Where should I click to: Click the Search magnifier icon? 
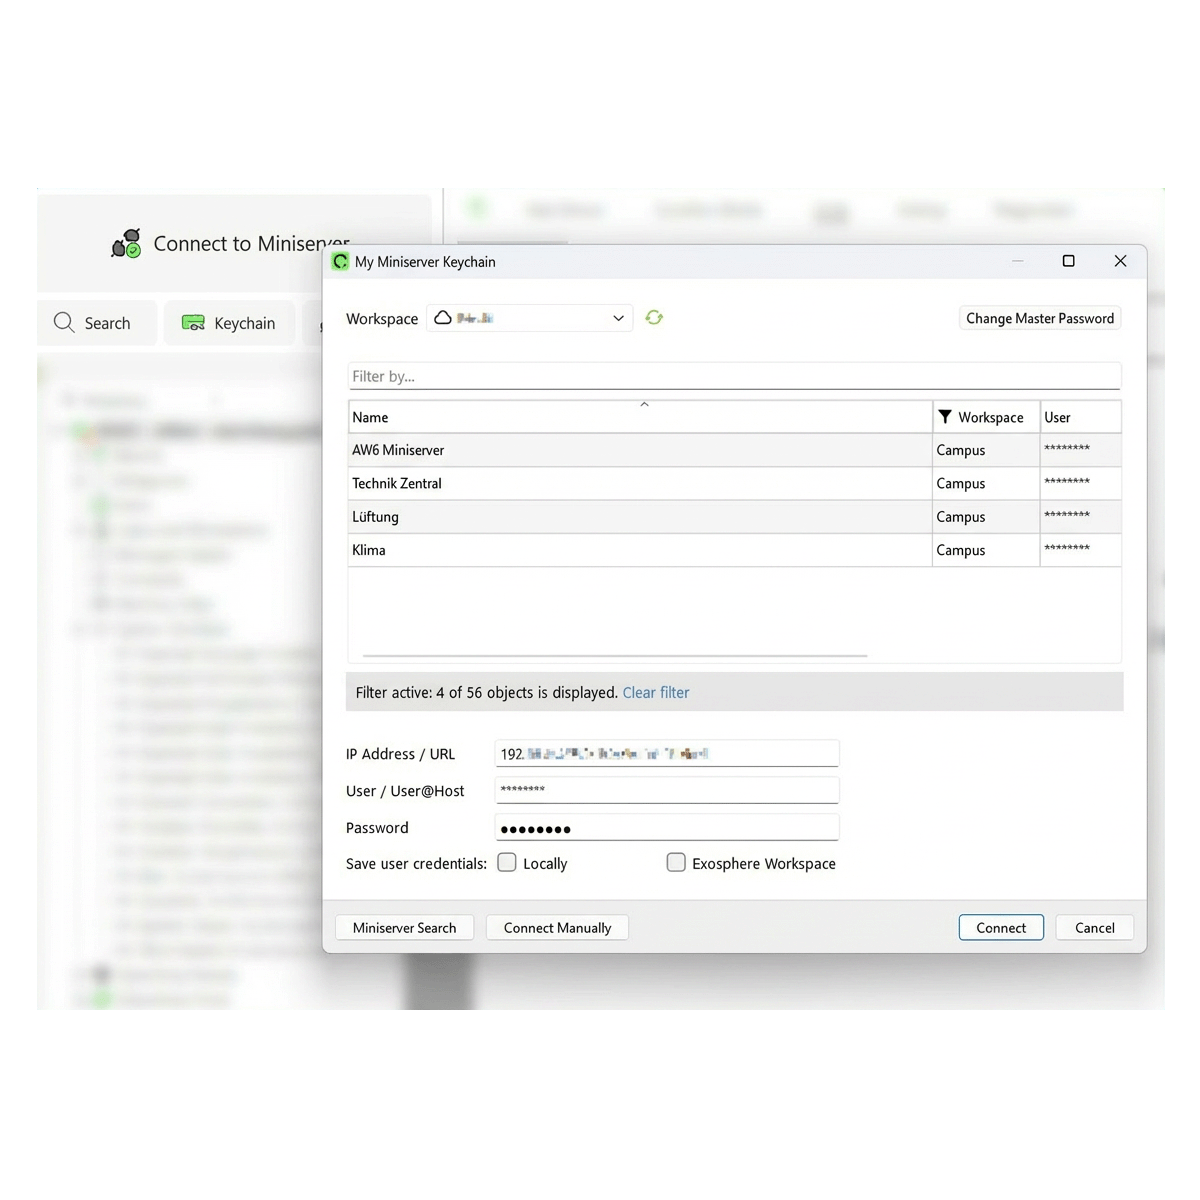pos(64,322)
